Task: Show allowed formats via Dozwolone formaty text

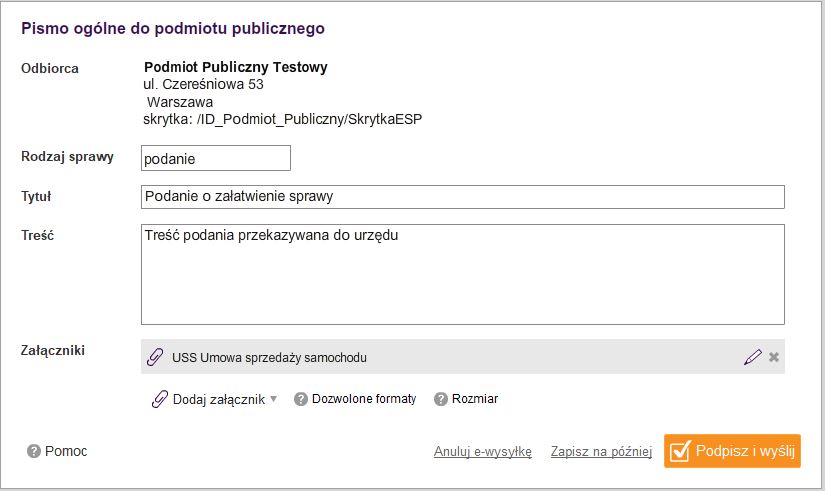Action: tap(364, 399)
